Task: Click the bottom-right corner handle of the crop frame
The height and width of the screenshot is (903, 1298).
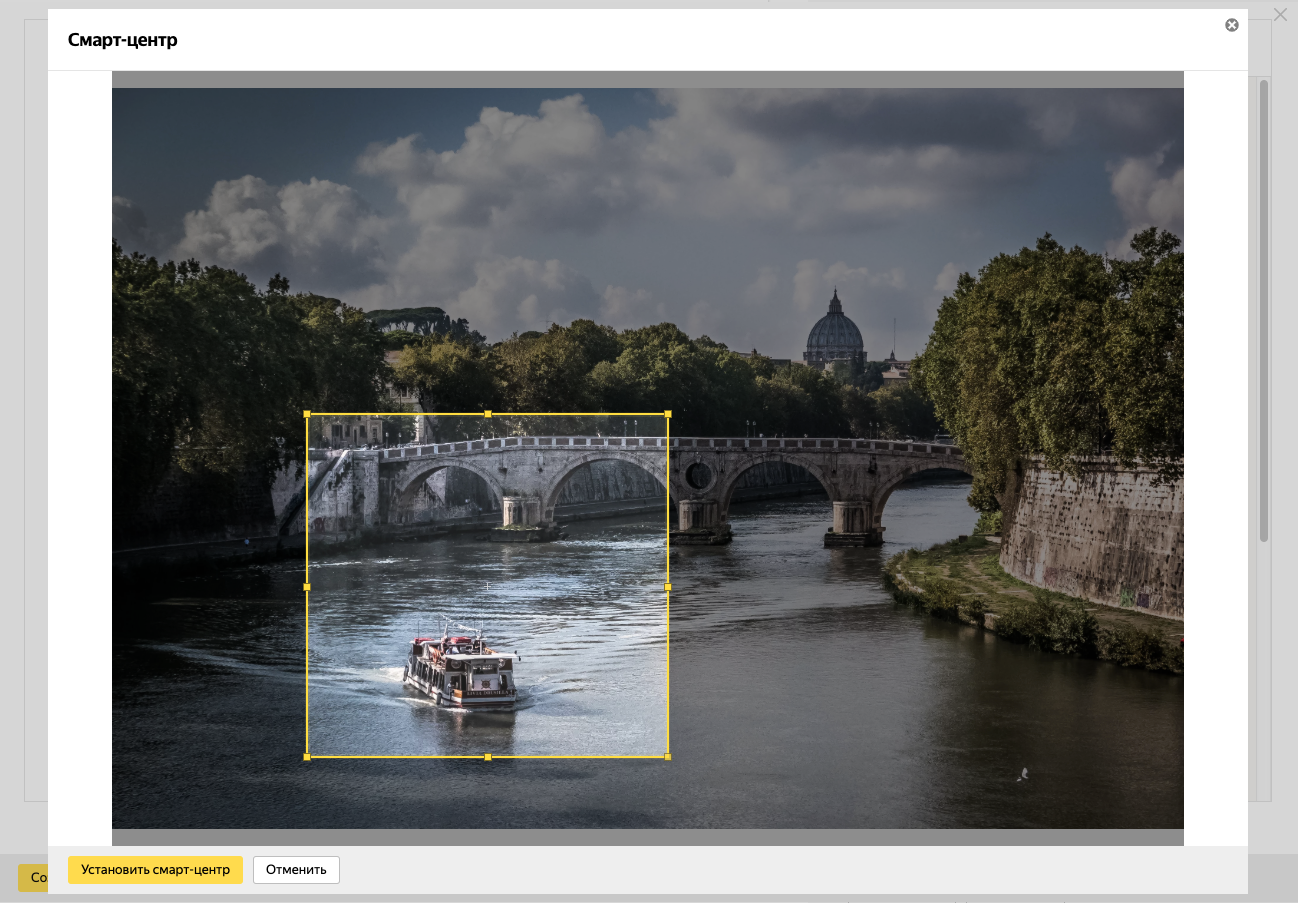Action: point(668,757)
